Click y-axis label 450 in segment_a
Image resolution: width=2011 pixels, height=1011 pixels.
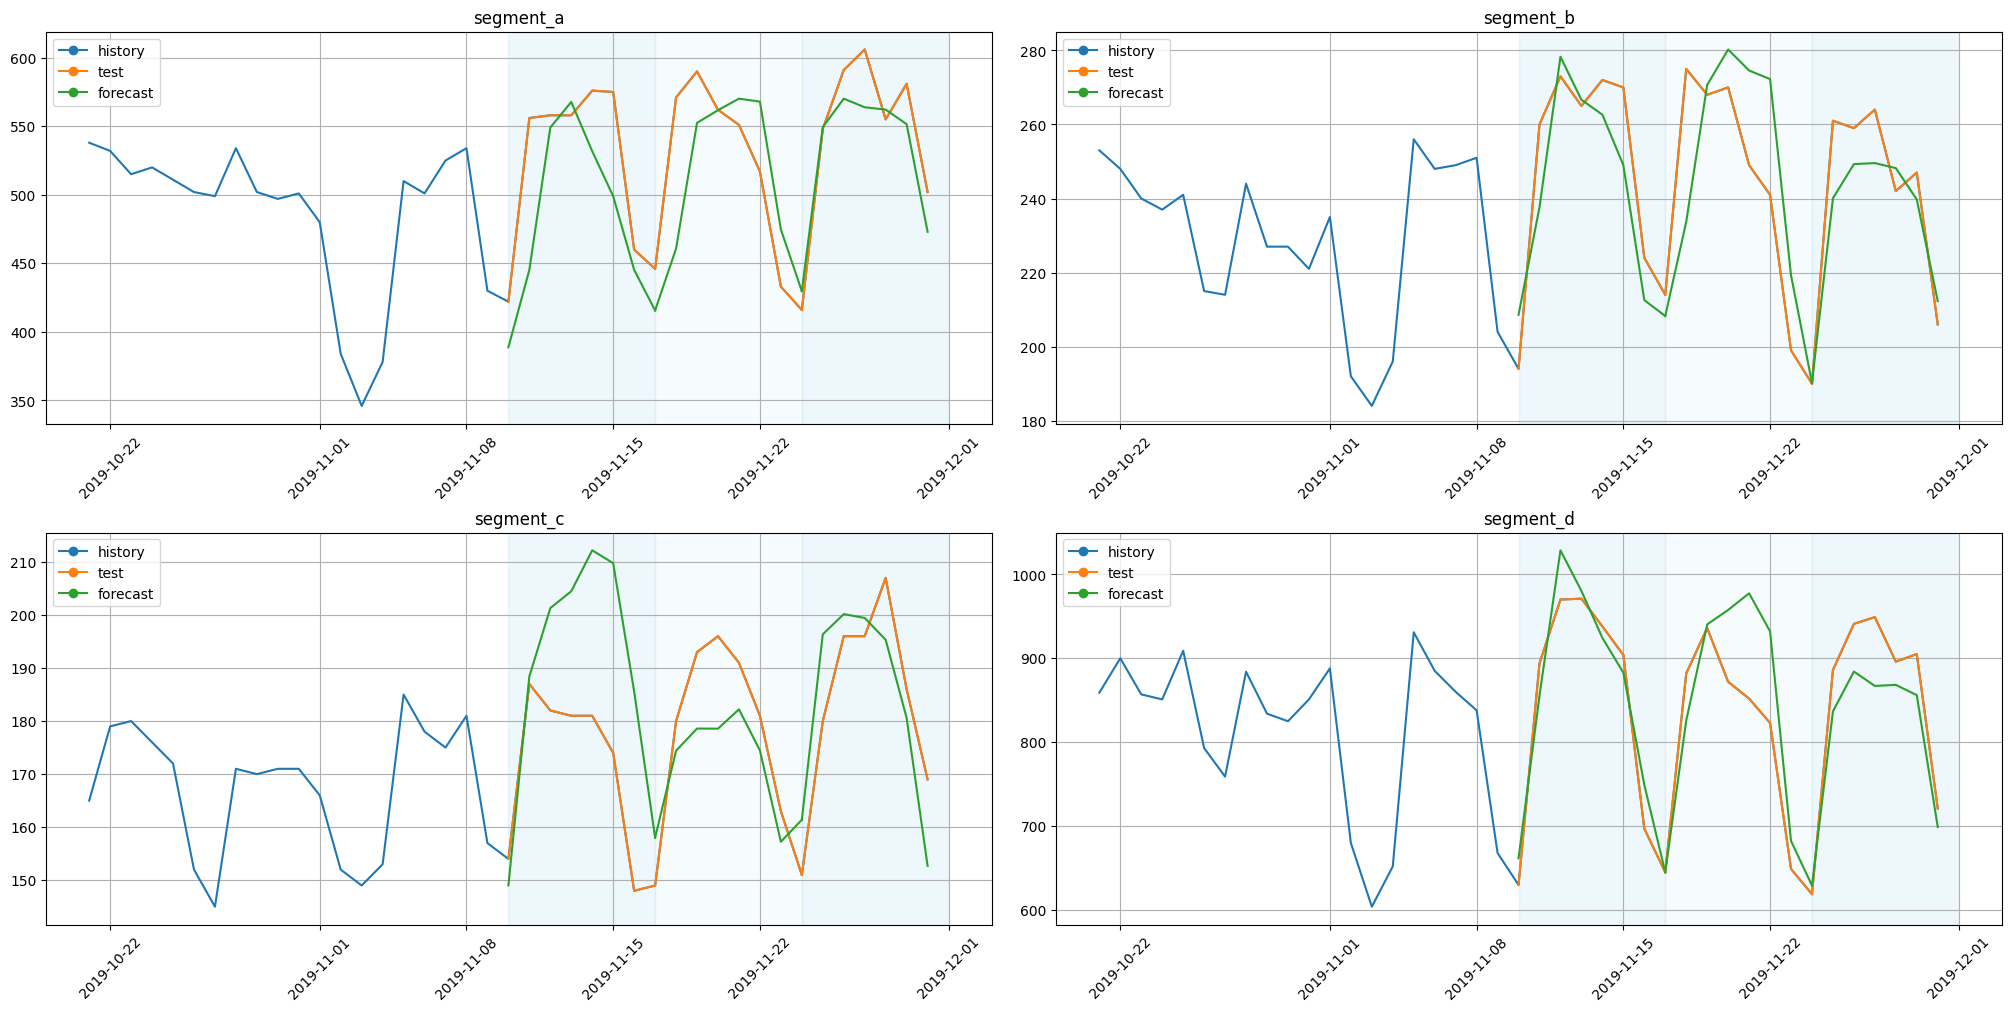point(25,264)
